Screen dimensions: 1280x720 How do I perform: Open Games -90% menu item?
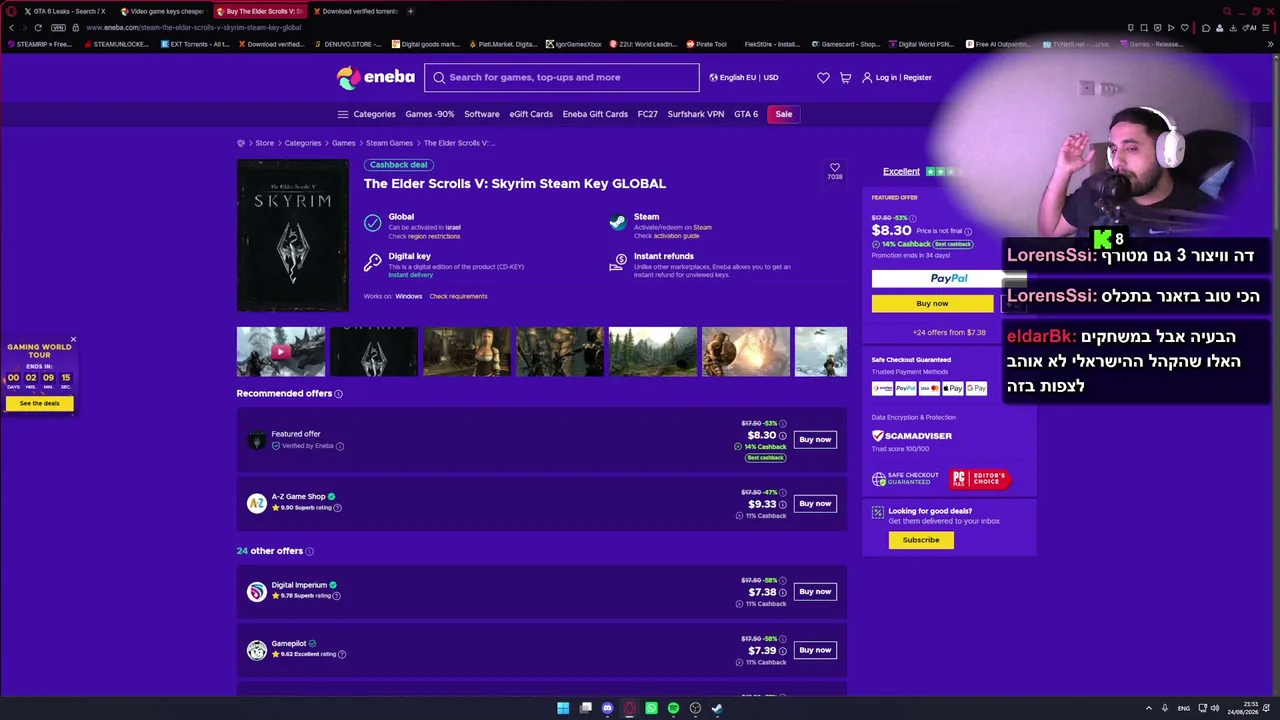pos(430,114)
